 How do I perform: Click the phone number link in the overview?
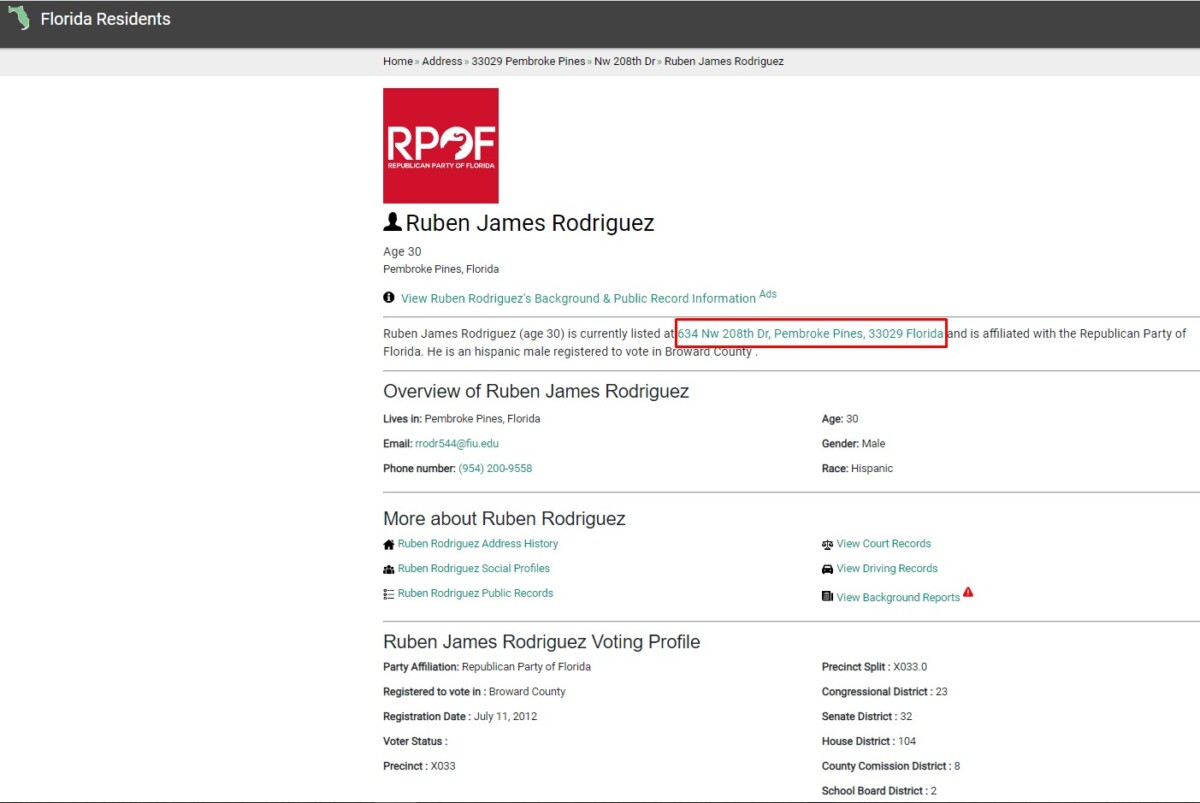coord(495,468)
